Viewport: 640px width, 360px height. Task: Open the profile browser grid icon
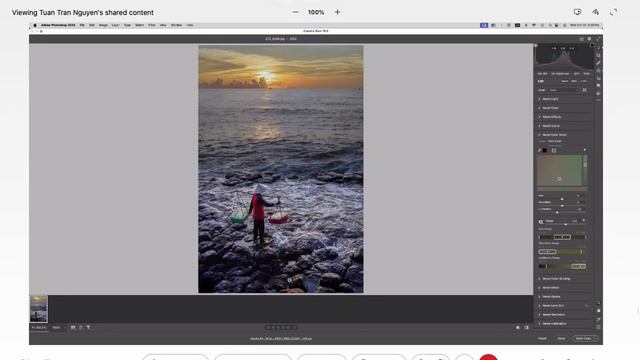(584, 90)
